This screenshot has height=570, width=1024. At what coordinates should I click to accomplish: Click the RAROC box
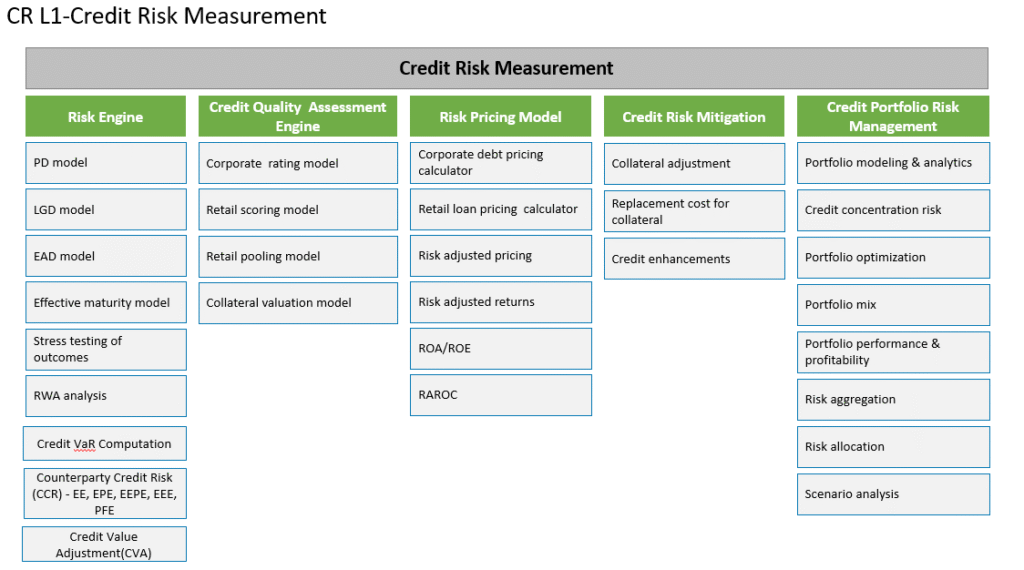click(501, 395)
